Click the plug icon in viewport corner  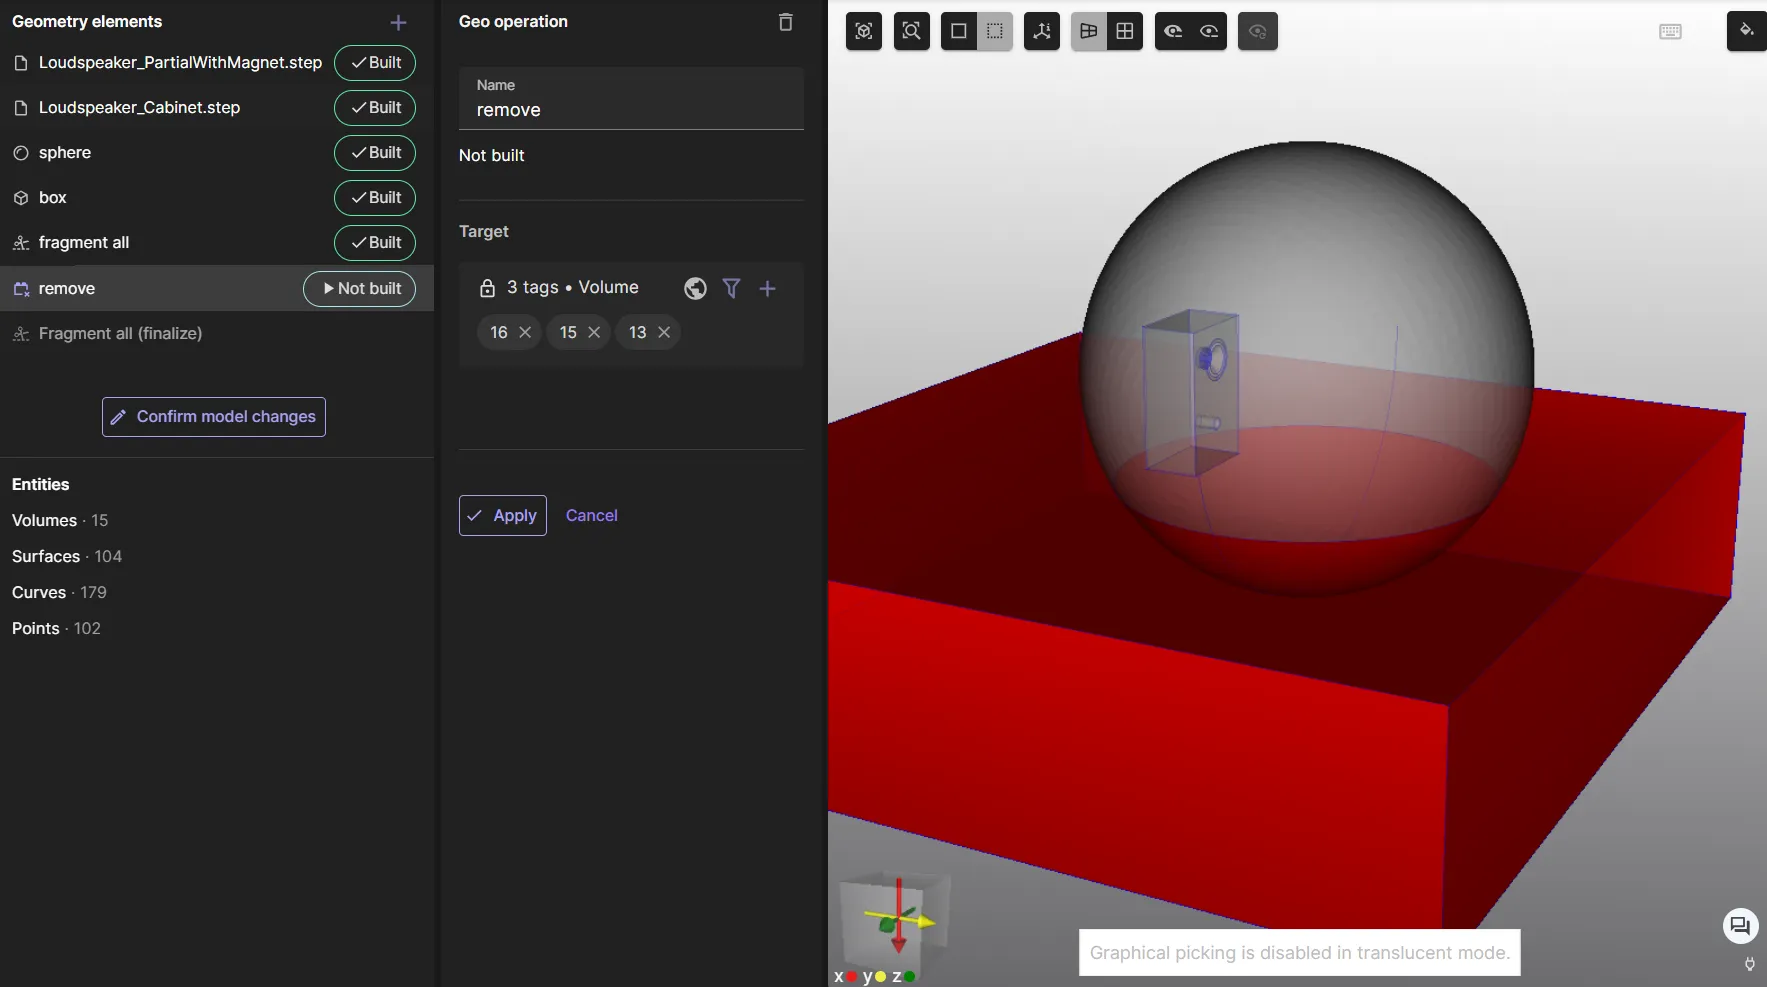tap(1749, 965)
